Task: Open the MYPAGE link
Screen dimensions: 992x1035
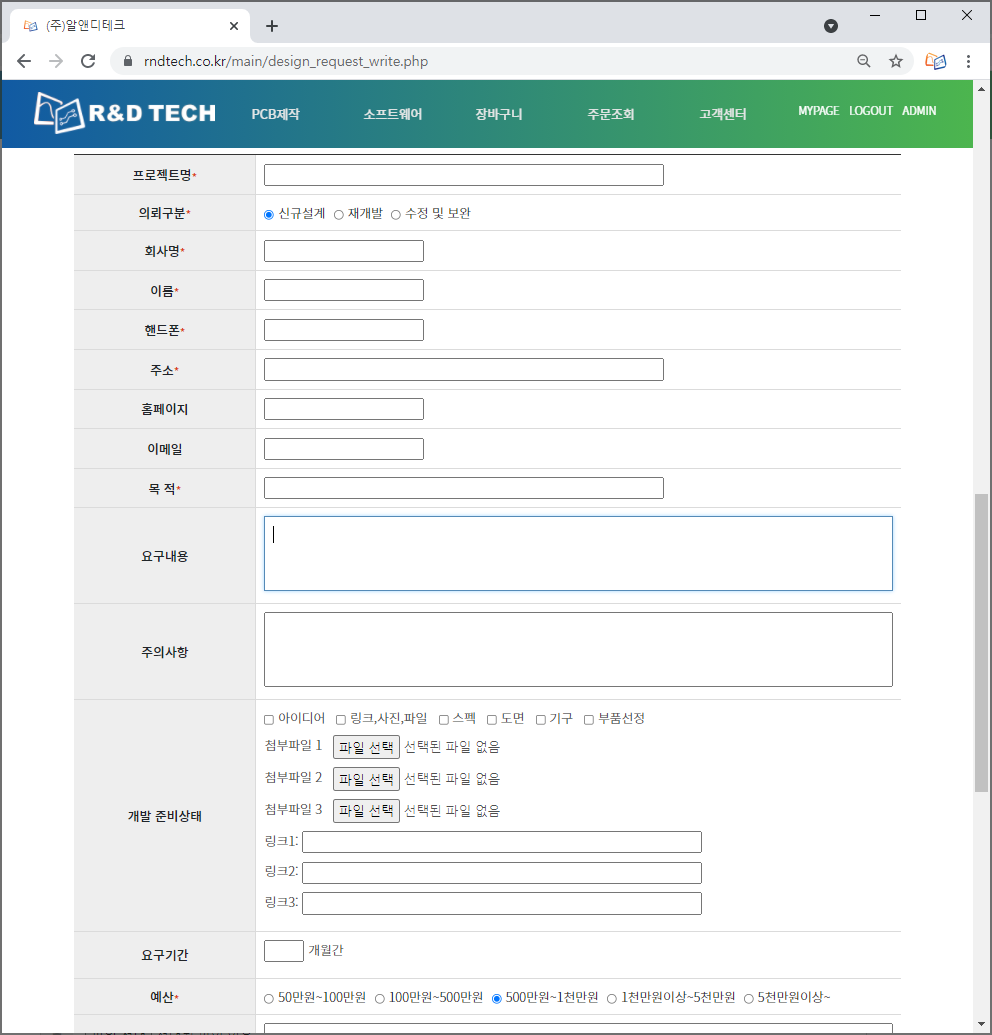Action: pyautogui.click(x=818, y=111)
